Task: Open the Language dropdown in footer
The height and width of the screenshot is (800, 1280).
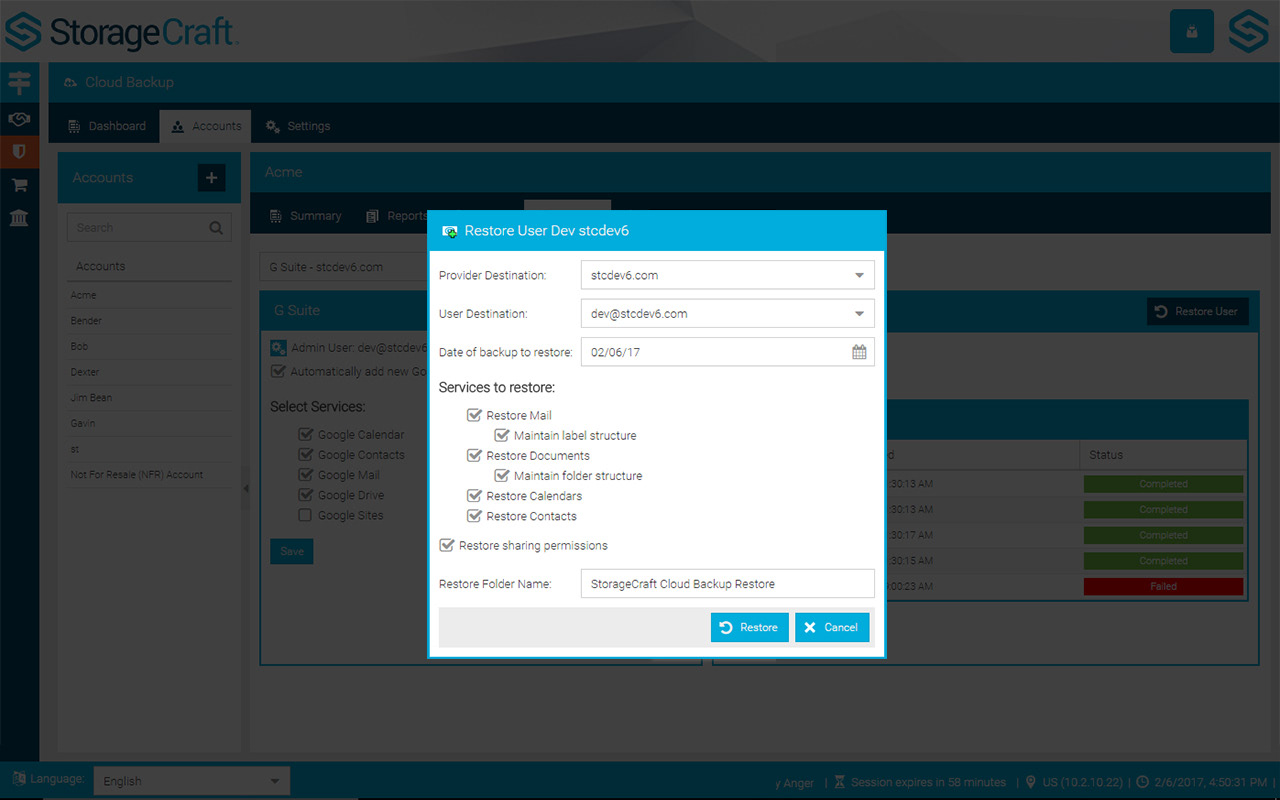Action: pos(192,781)
